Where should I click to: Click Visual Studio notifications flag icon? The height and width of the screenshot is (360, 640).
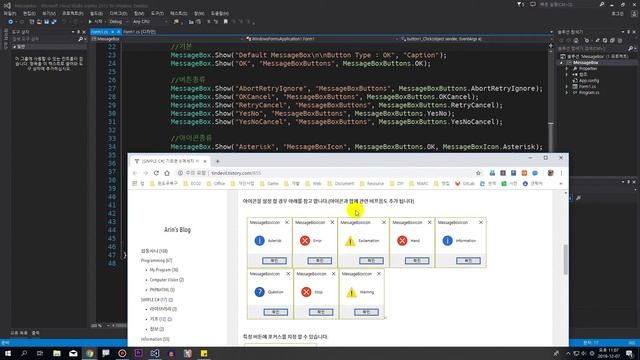tap(520, 4)
